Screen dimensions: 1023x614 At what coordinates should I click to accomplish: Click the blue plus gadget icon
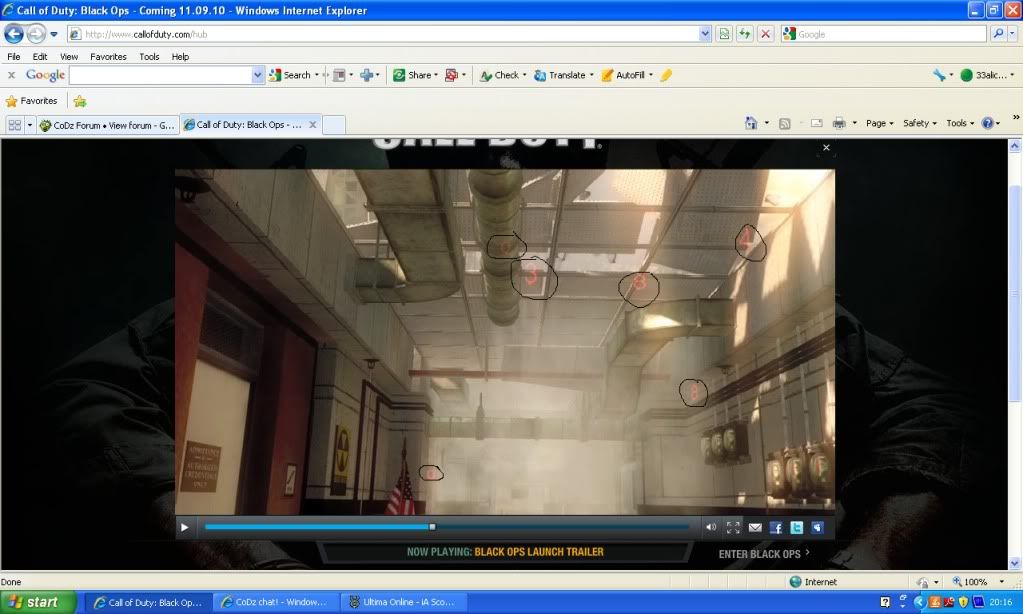point(367,75)
